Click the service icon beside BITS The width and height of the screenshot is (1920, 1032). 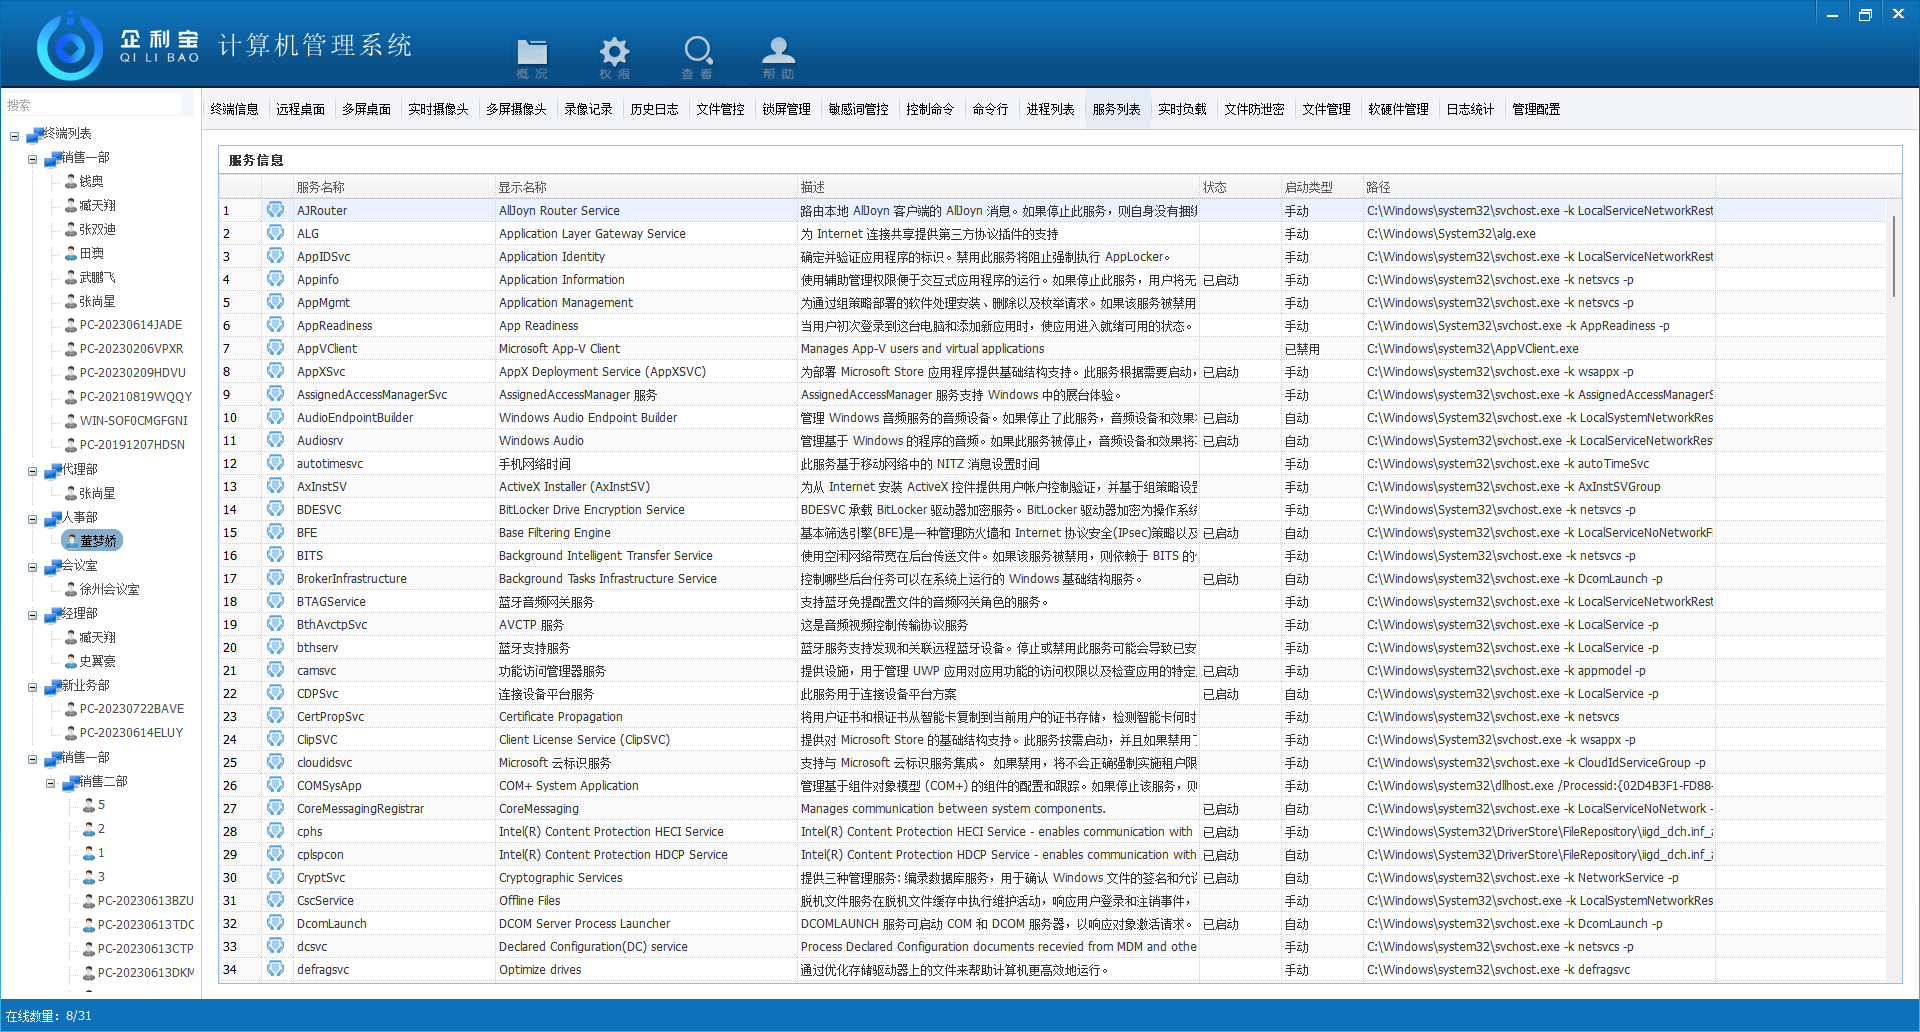tap(275, 555)
